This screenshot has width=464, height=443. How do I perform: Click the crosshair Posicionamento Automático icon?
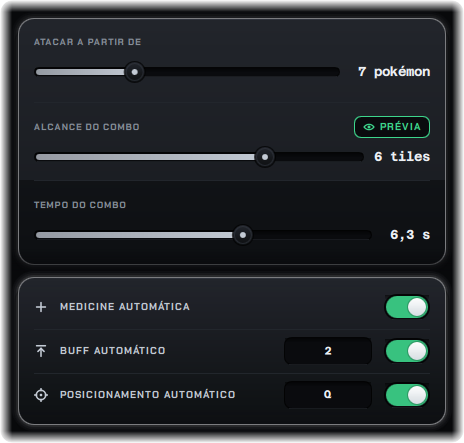tap(41, 395)
